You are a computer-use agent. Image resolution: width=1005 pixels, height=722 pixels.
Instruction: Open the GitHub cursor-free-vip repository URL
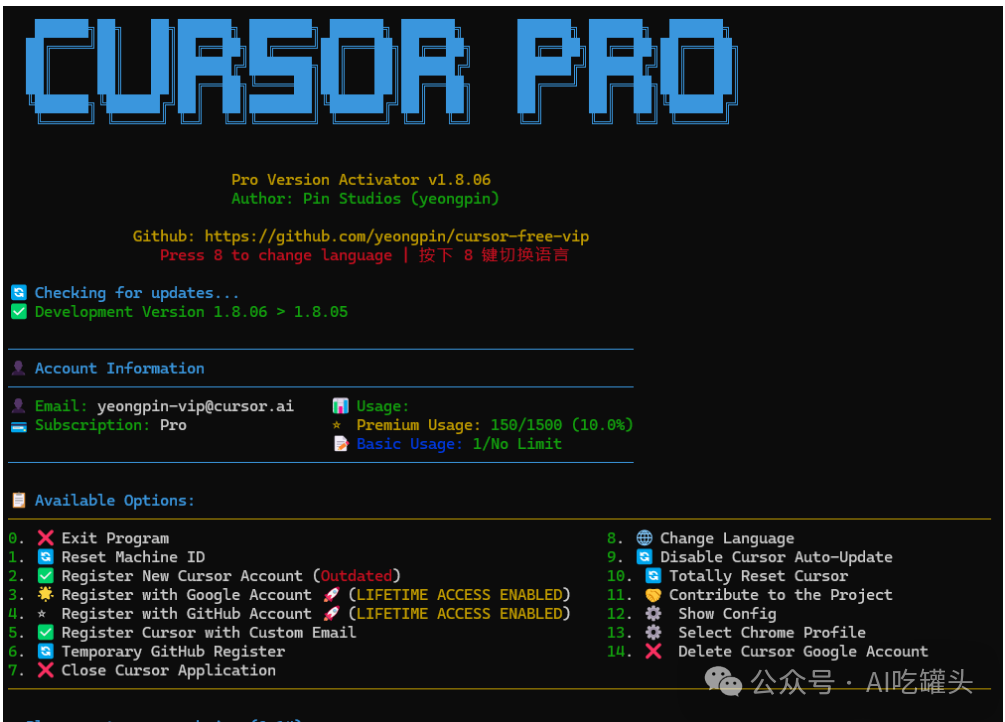396,237
